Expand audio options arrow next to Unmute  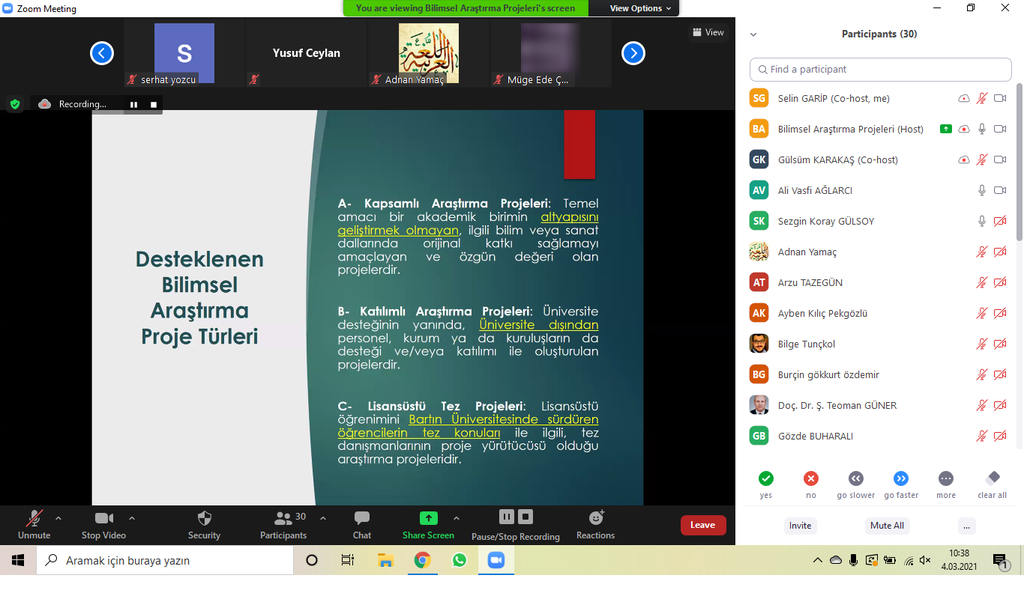[58, 518]
